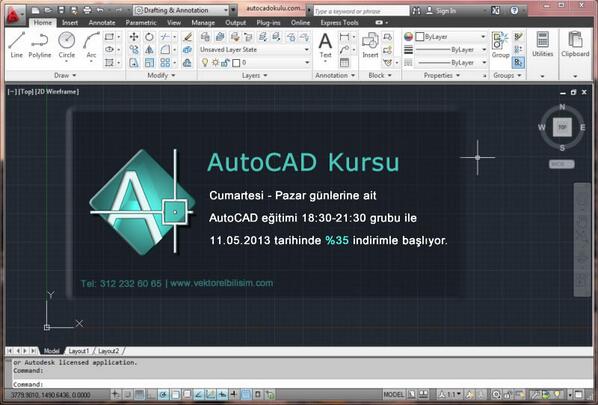Click the Utilities panel button

tap(542, 45)
